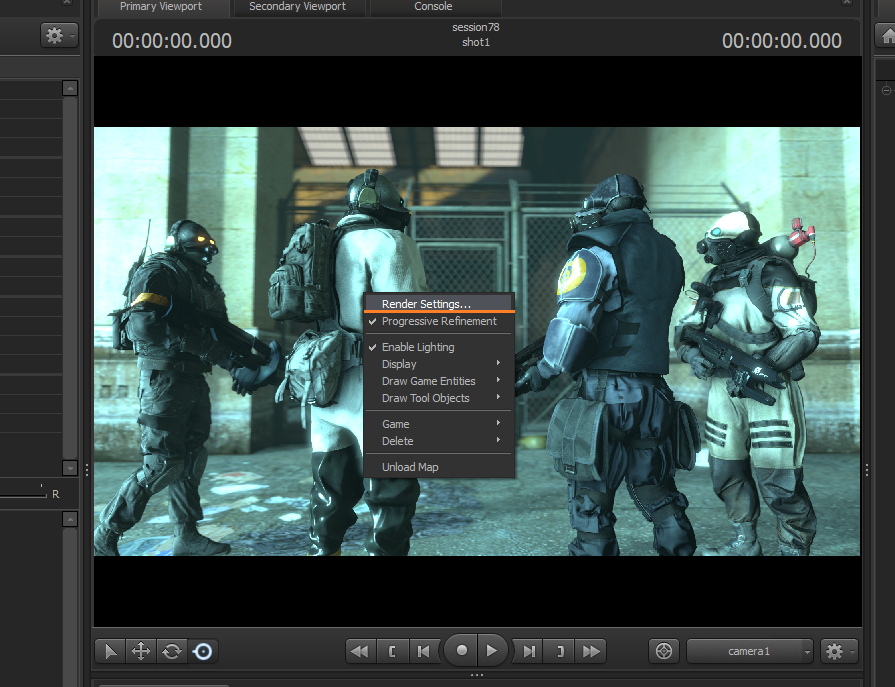Toggle Progressive Refinement option

[x=438, y=321]
